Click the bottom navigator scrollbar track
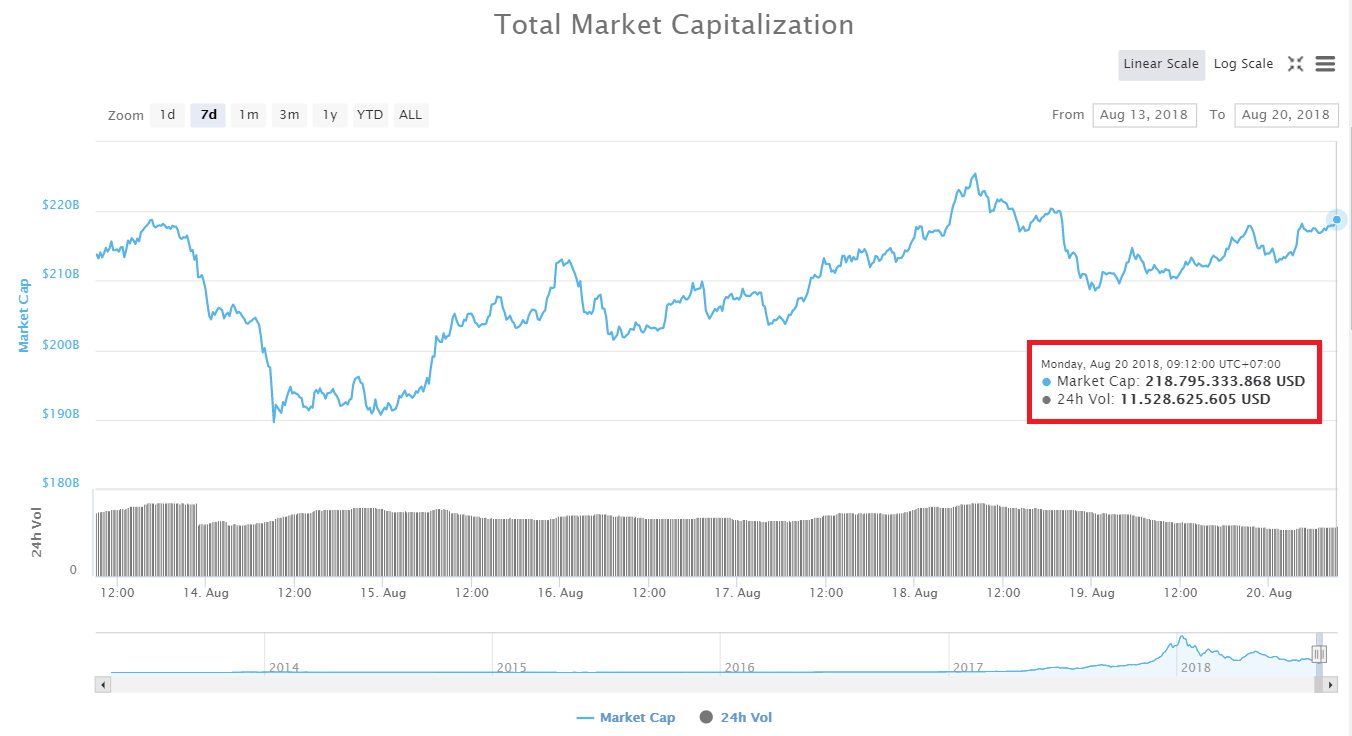This screenshot has width=1352, height=736. click(700, 684)
